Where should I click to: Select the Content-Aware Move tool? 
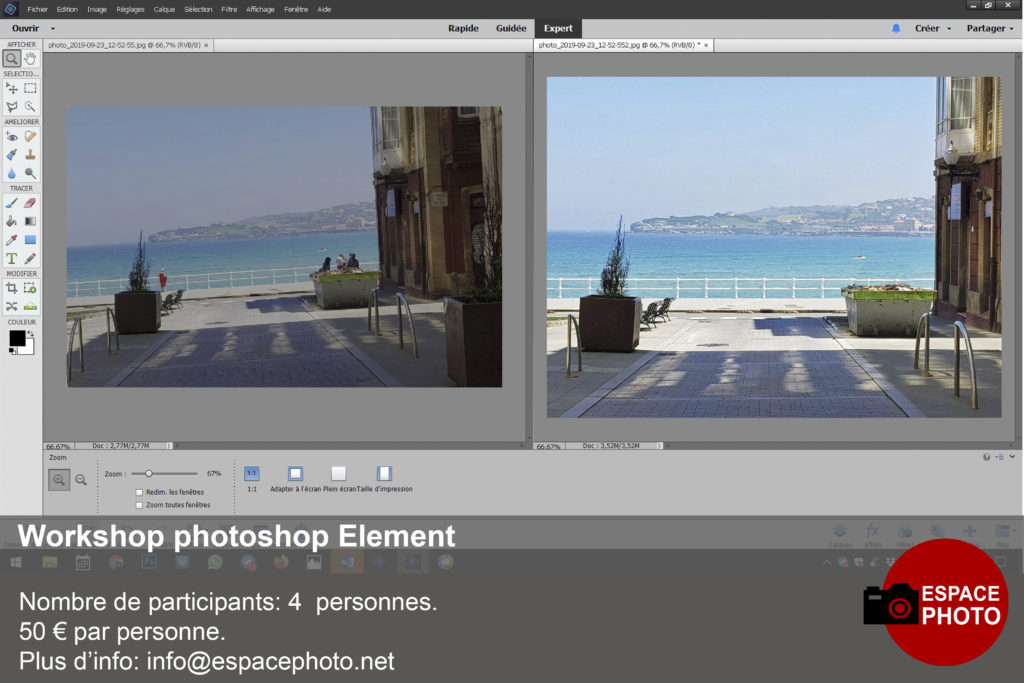click(12, 306)
